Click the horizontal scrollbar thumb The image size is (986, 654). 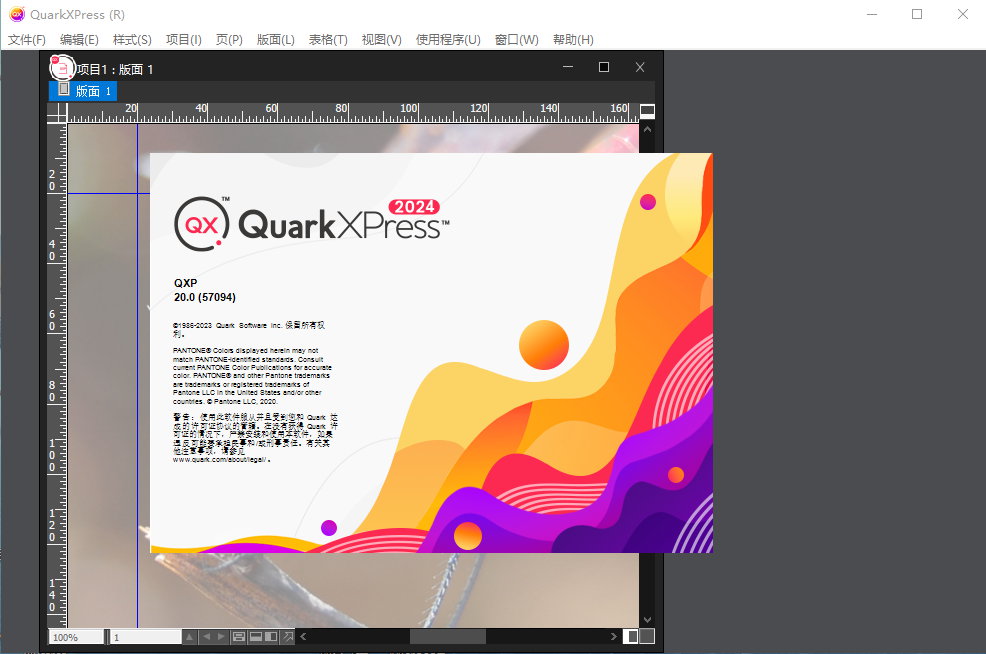pyautogui.click(x=448, y=636)
